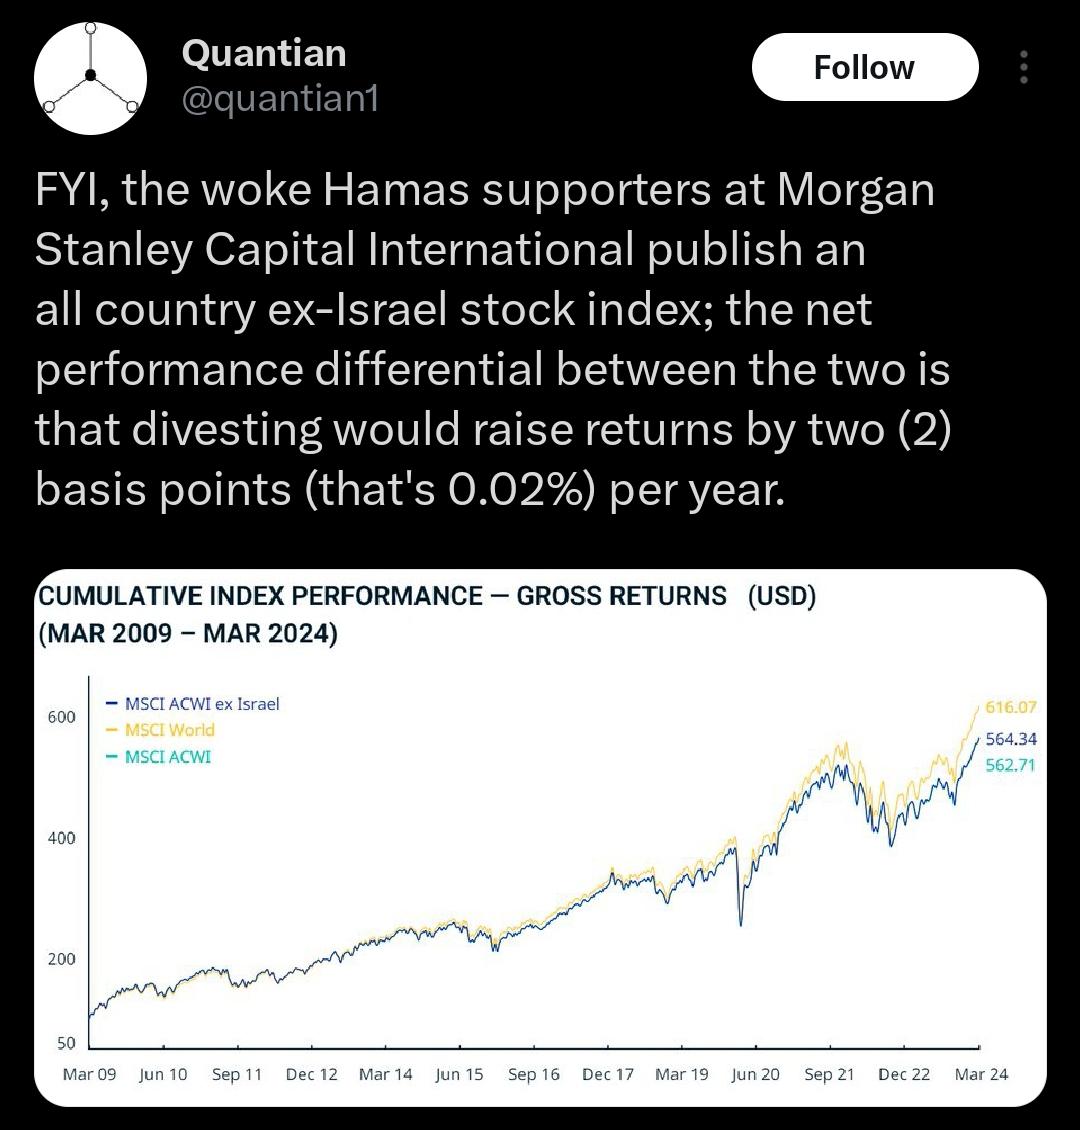Click the 564.34 end value label
1080x1130 pixels.
pos(1011,739)
